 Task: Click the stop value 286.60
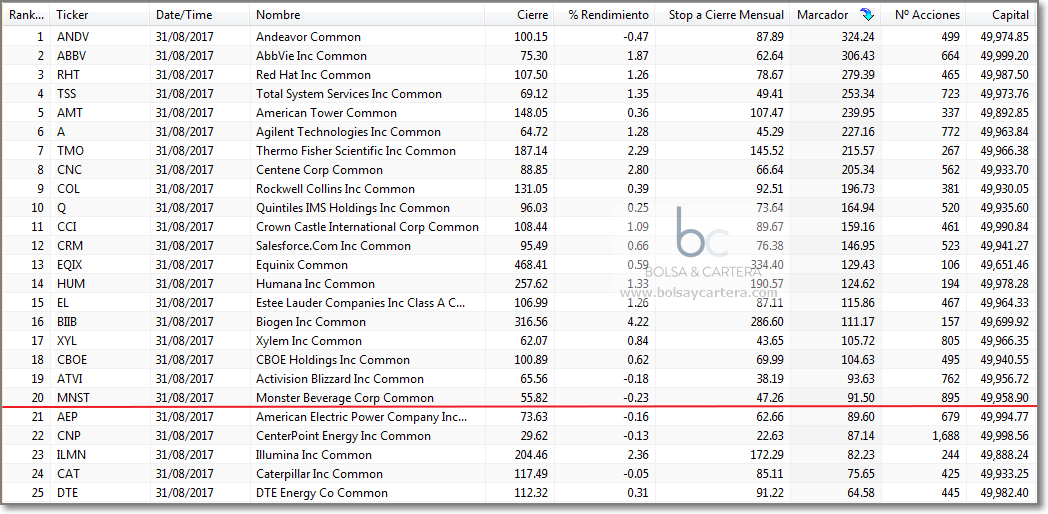[x=766, y=322]
